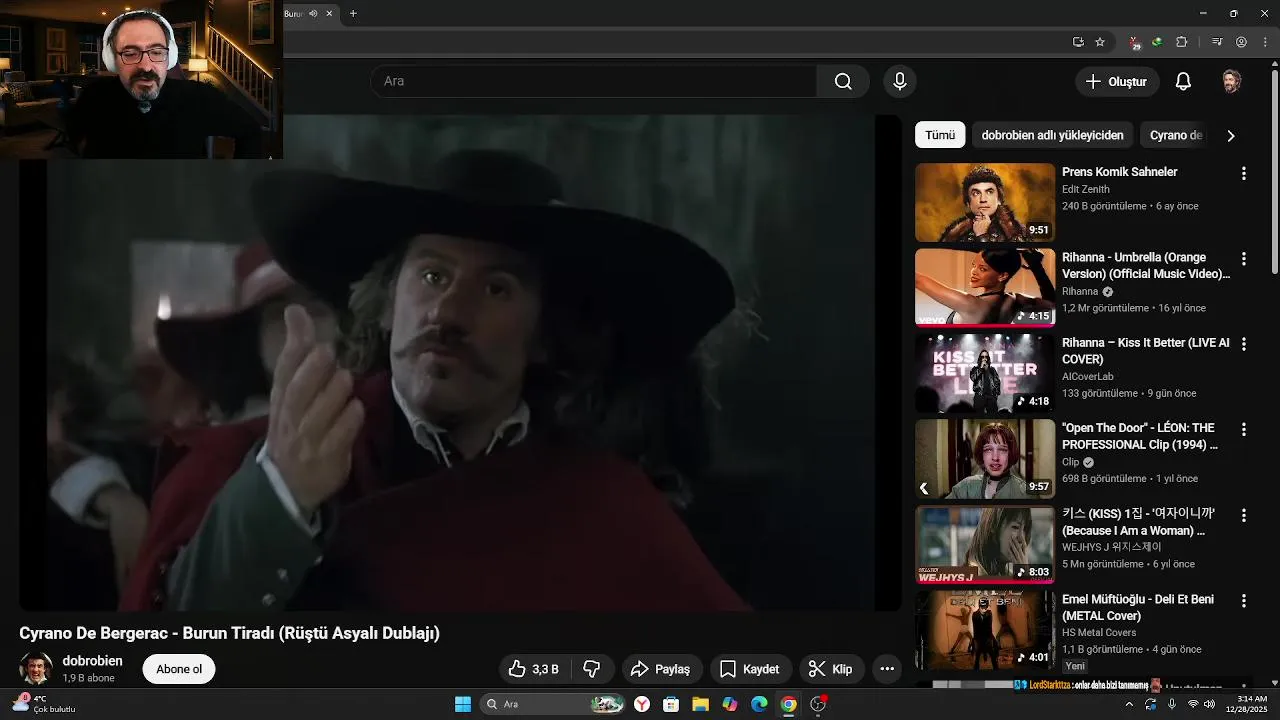
Task: Select the dobrobien adlı yükleyiciden chip
Action: pyautogui.click(x=1052, y=135)
